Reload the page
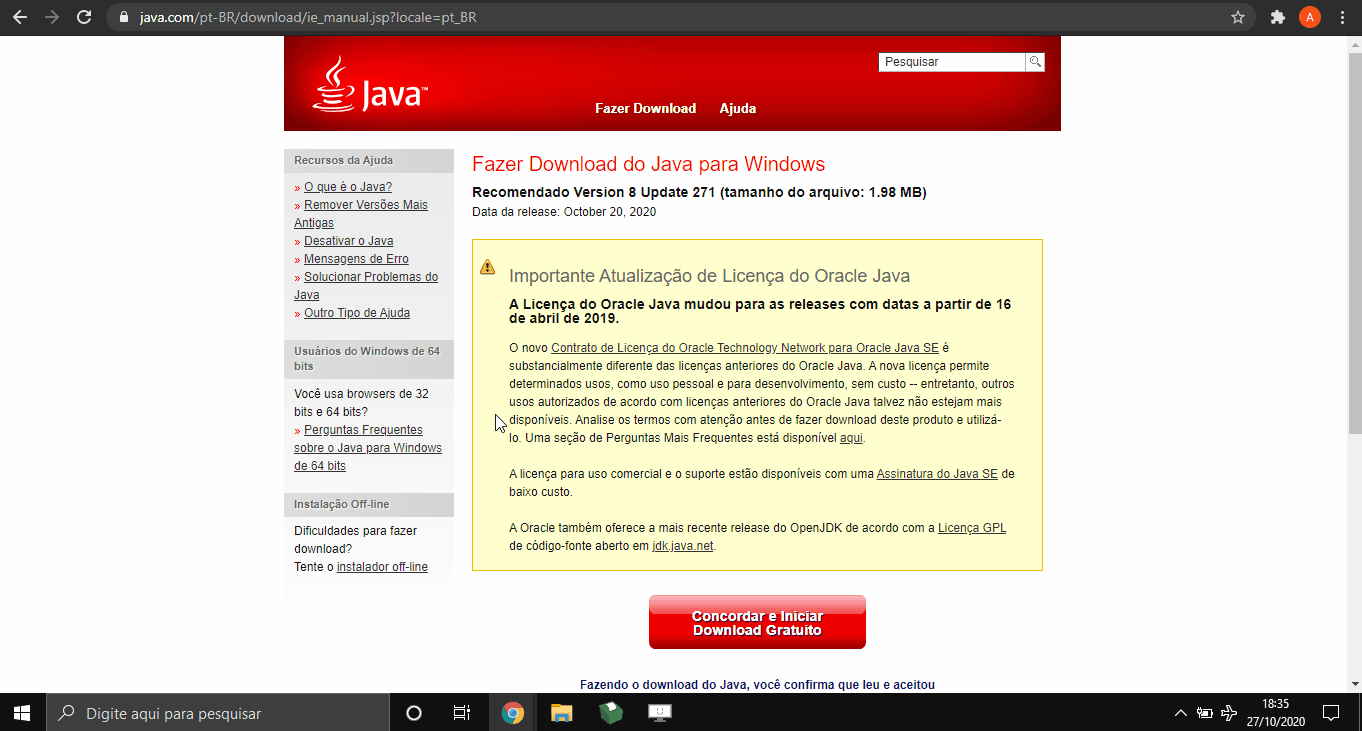The width and height of the screenshot is (1362, 731). (x=84, y=16)
